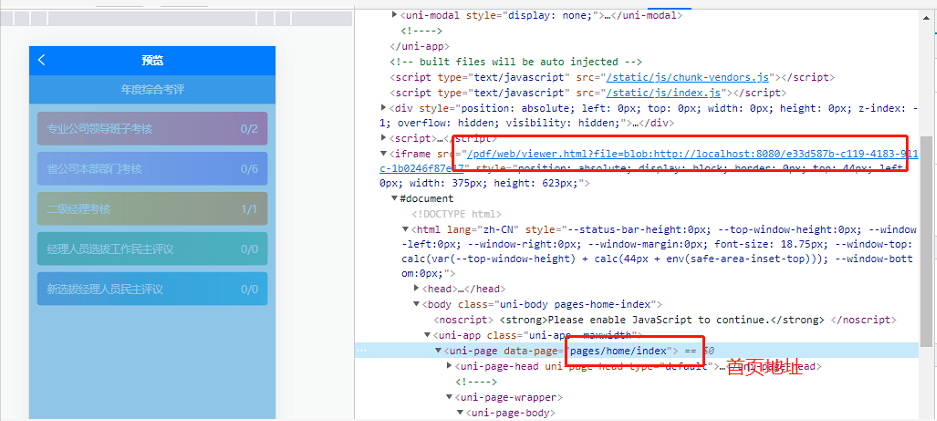Open 新选拔经理人员民主评议 card
The height and width of the screenshot is (421, 937).
pyautogui.click(x=152, y=289)
